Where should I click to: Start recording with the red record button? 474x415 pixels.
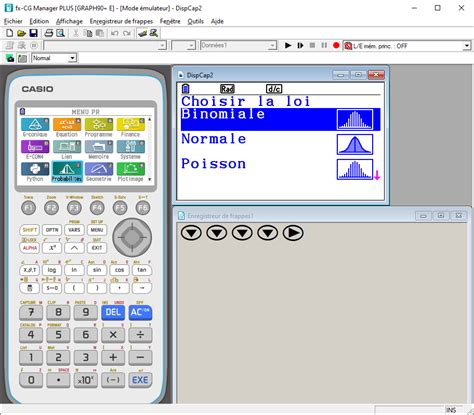point(336,45)
